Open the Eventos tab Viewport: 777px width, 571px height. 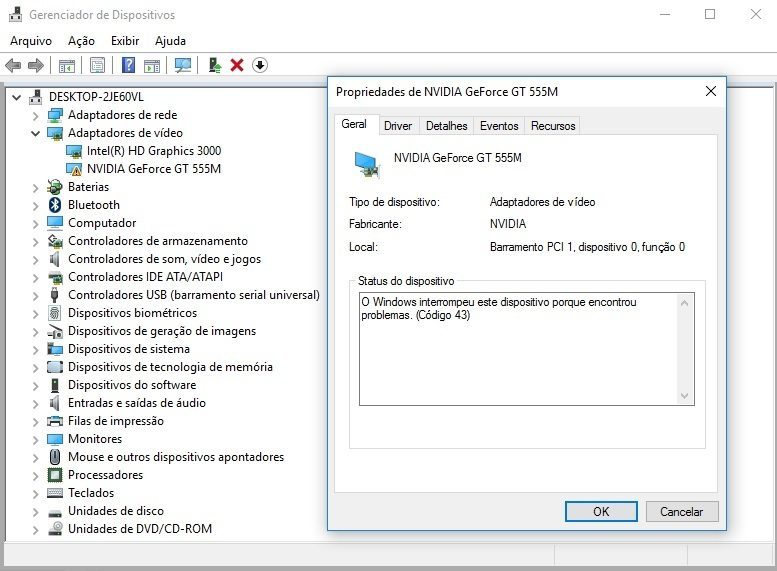pyautogui.click(x=499, y=126)
